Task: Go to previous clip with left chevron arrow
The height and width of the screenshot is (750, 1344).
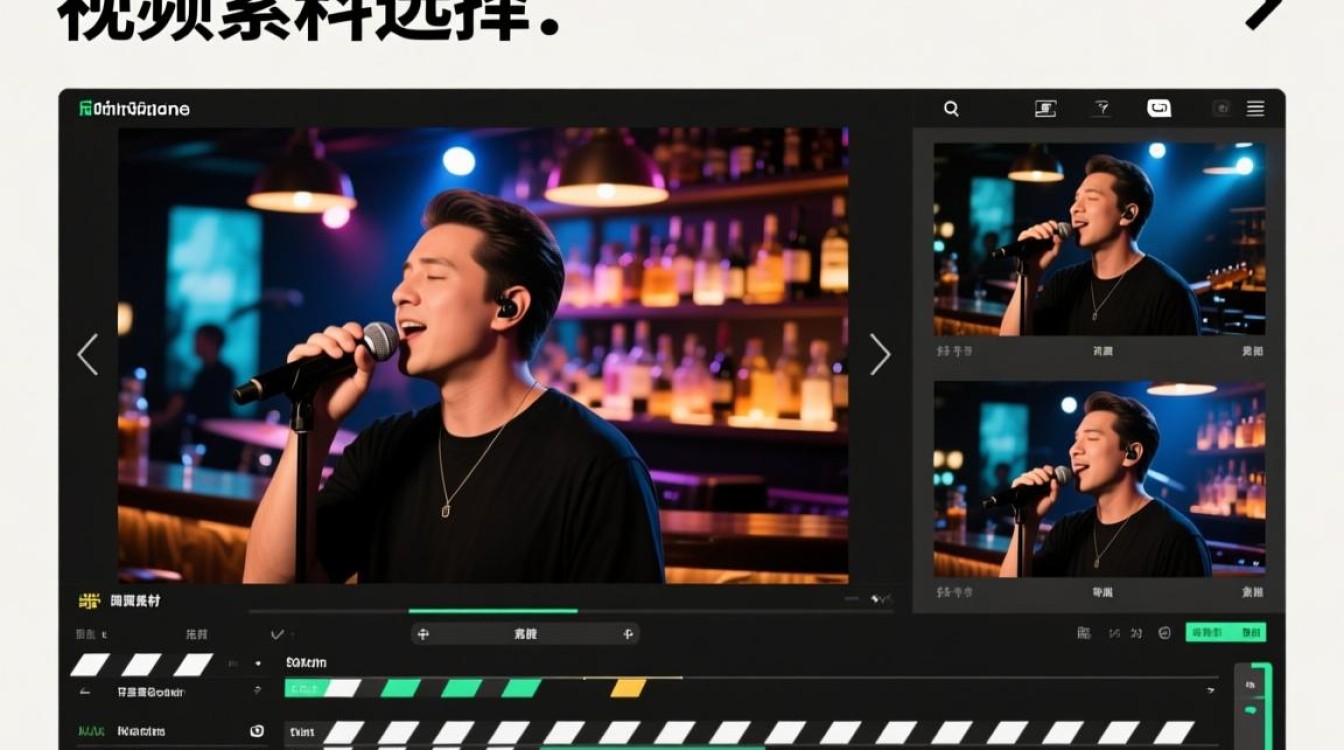Action: point(88,354)
